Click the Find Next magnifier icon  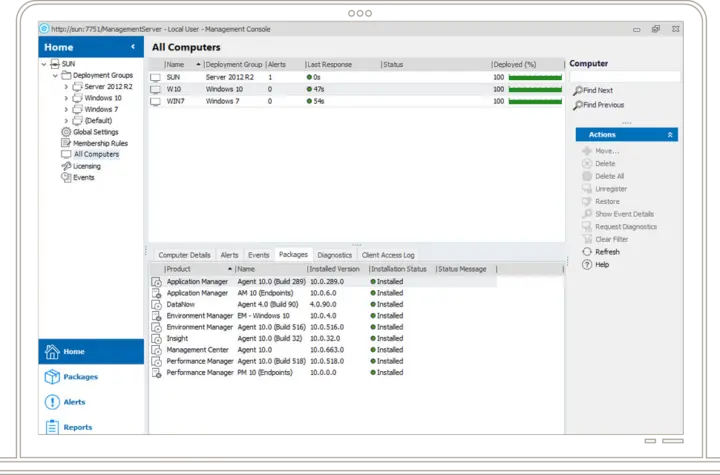pyautogui.click(x=578, y=90)
